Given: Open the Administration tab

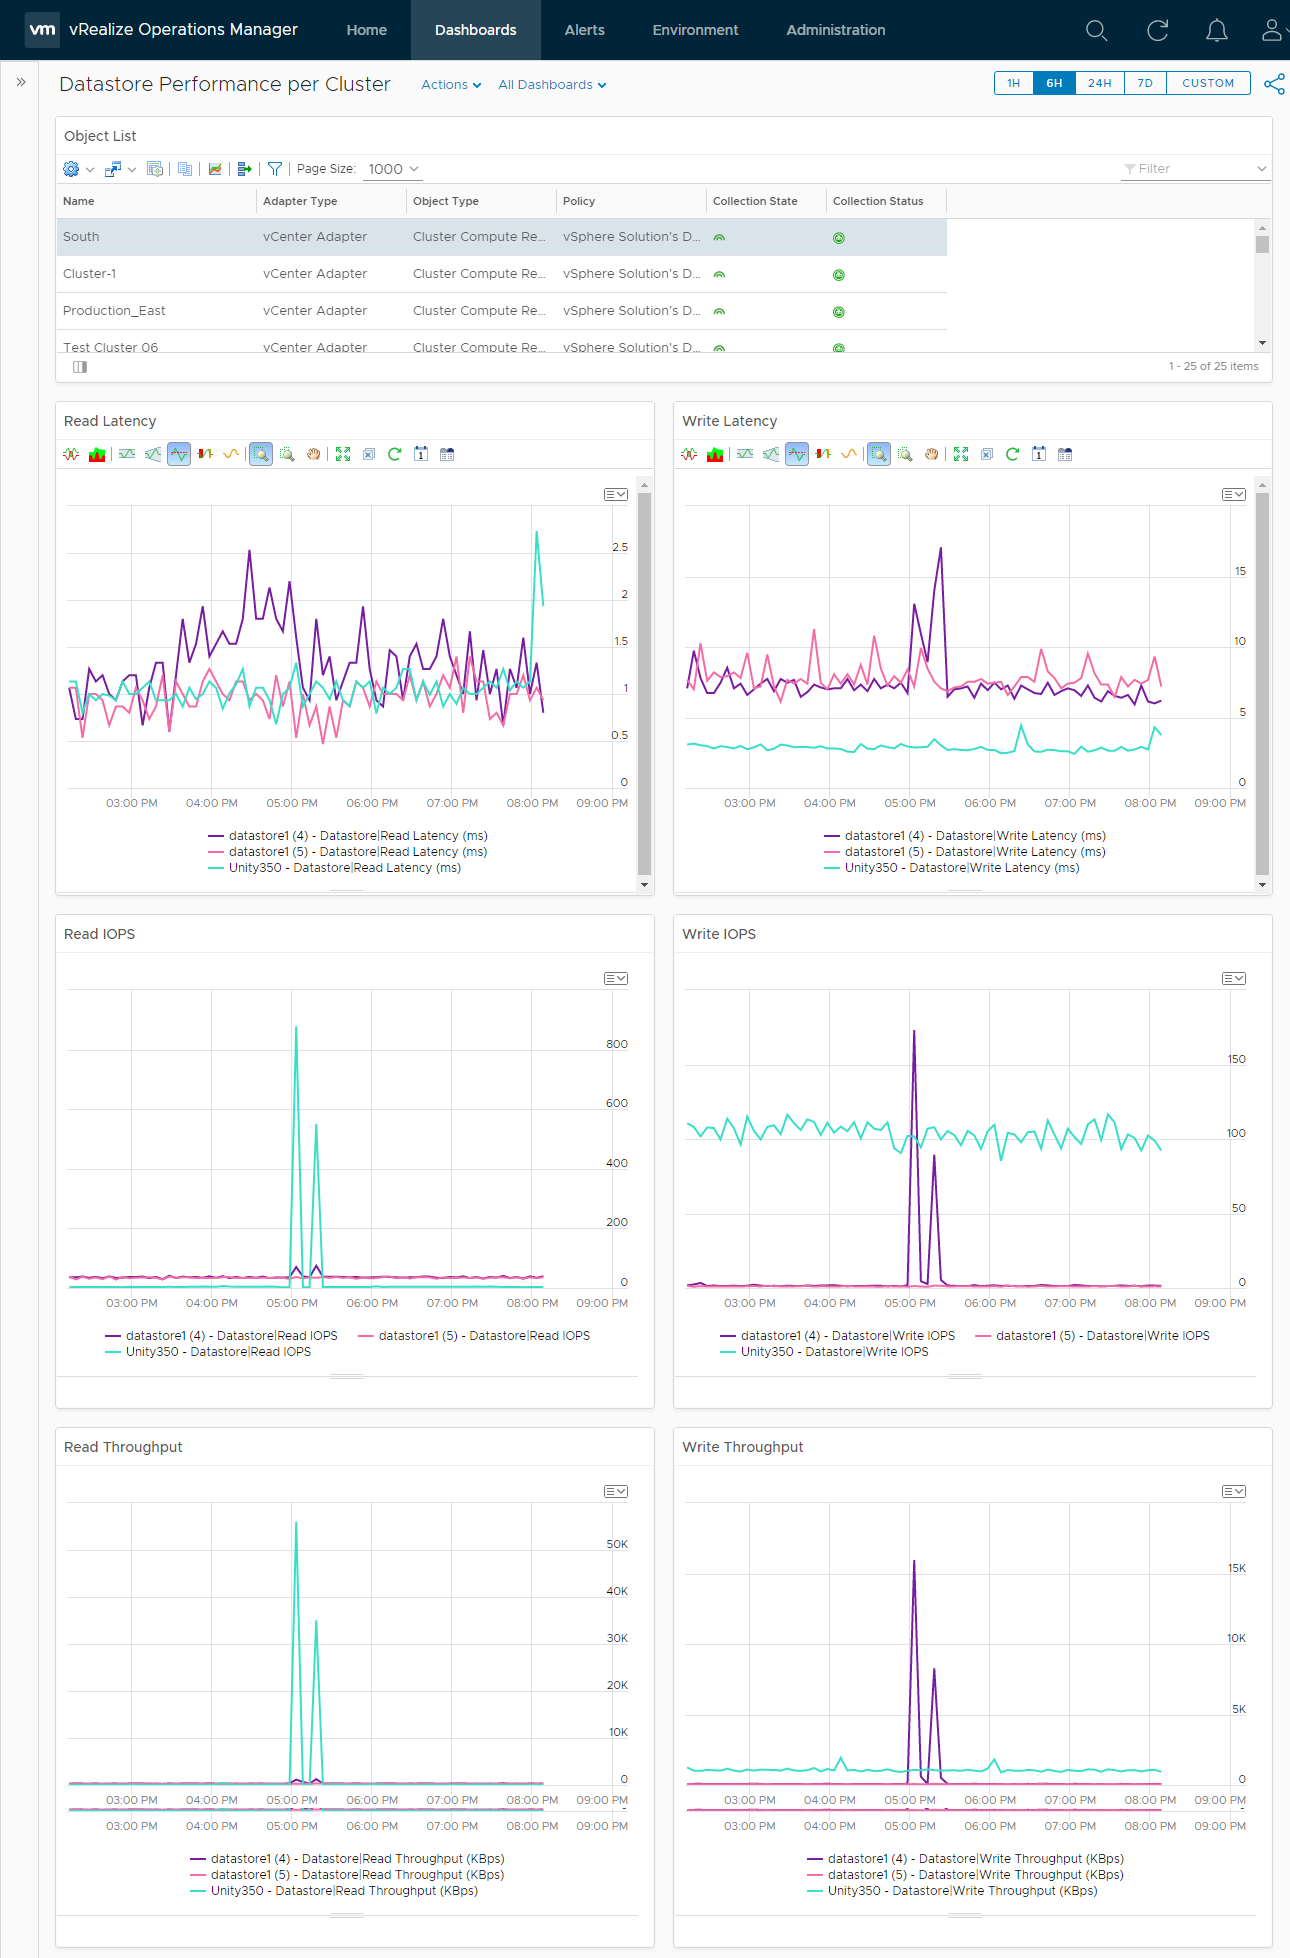Looking at the screenshot, I should (x=836, y=30).
